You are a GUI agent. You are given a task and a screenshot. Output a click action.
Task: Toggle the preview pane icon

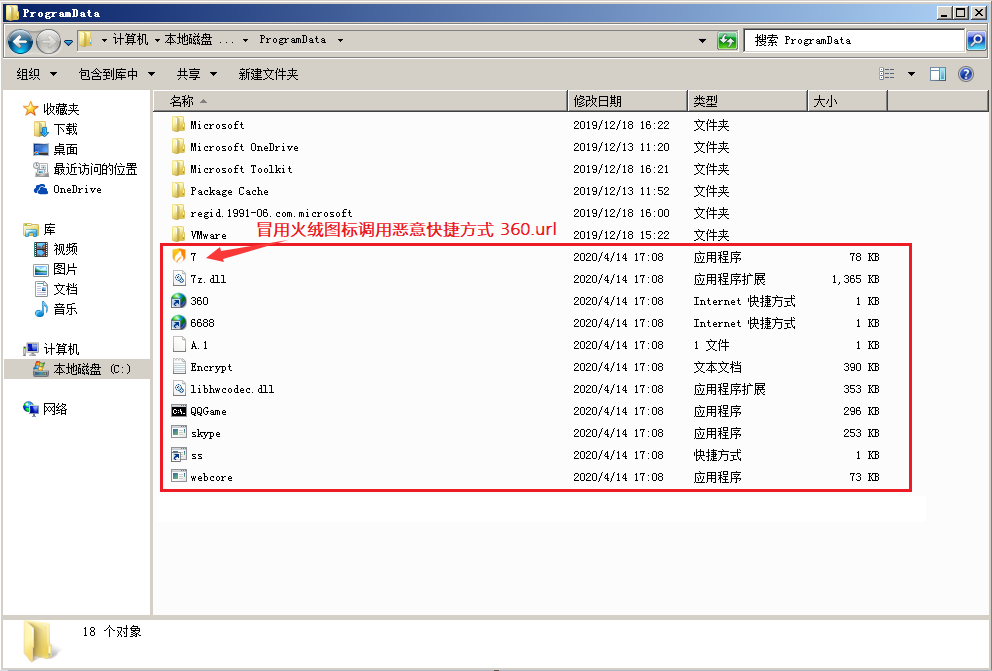pyautogui.click(x=938, y=74)
